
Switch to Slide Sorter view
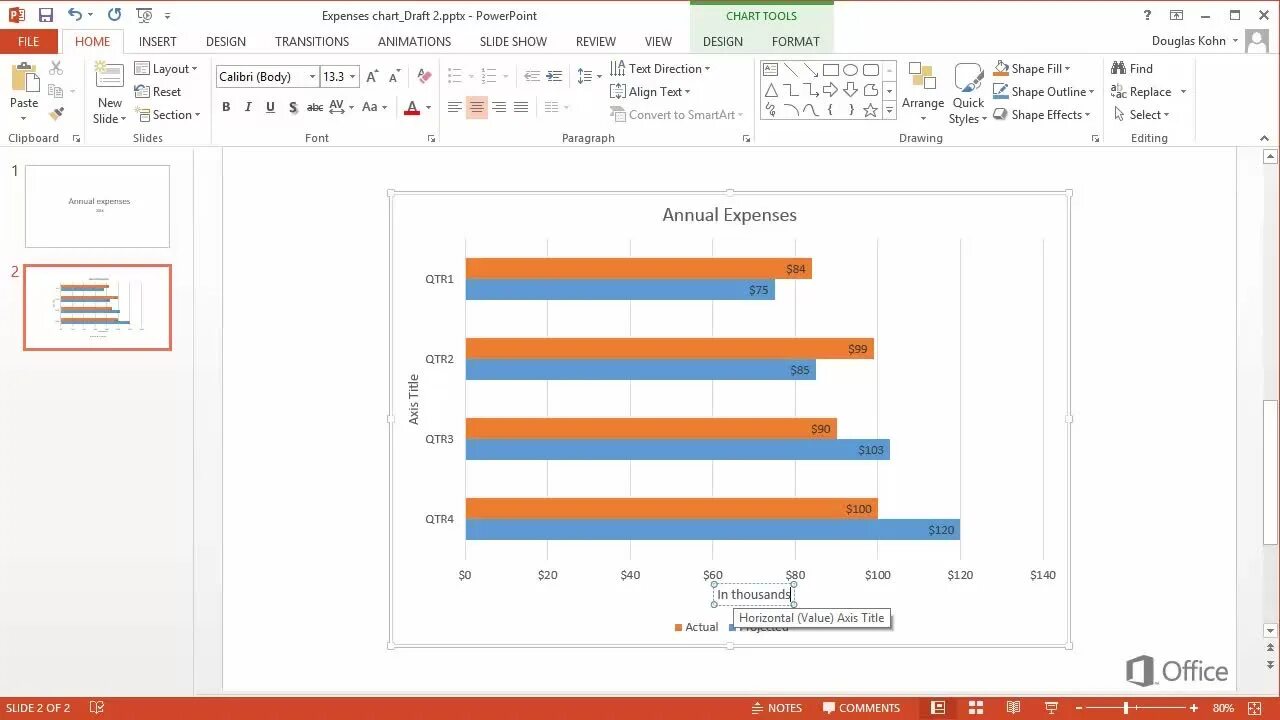(976, 708)
